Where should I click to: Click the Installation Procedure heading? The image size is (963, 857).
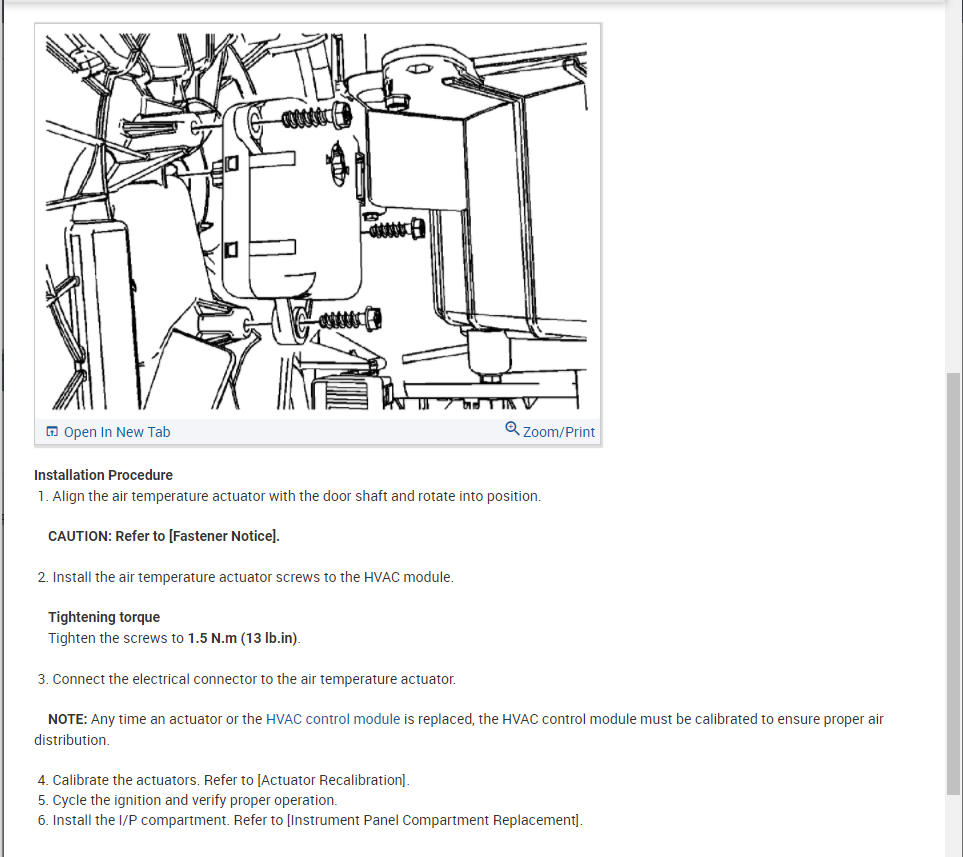103,475
